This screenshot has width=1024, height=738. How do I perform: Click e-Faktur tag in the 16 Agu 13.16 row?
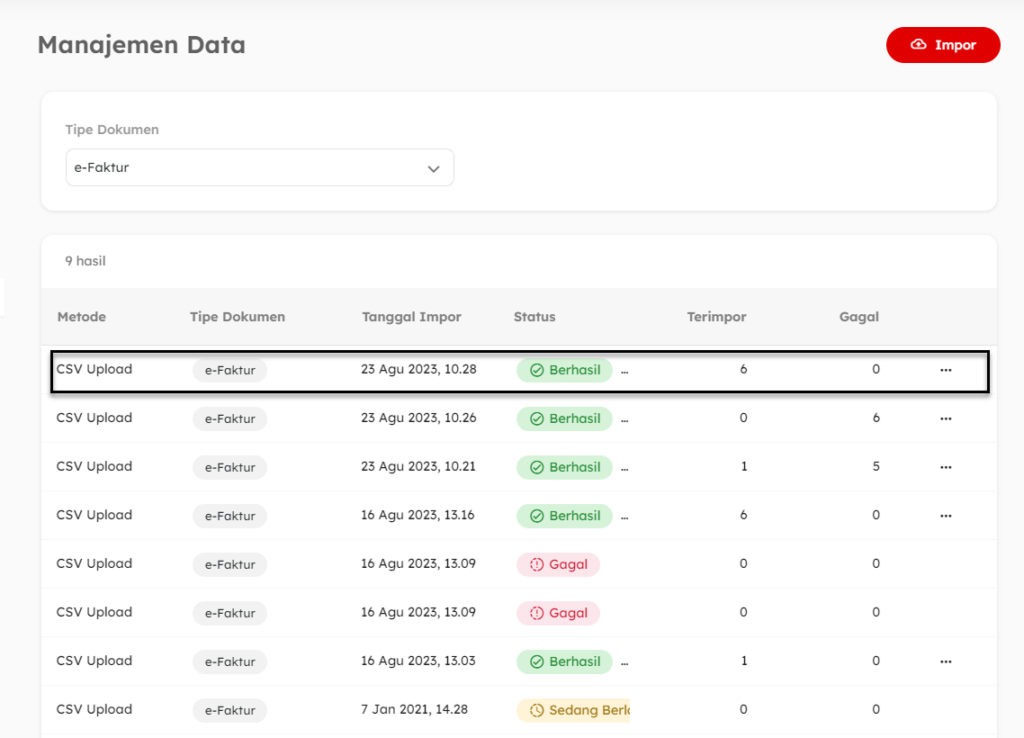click(230, 516)
